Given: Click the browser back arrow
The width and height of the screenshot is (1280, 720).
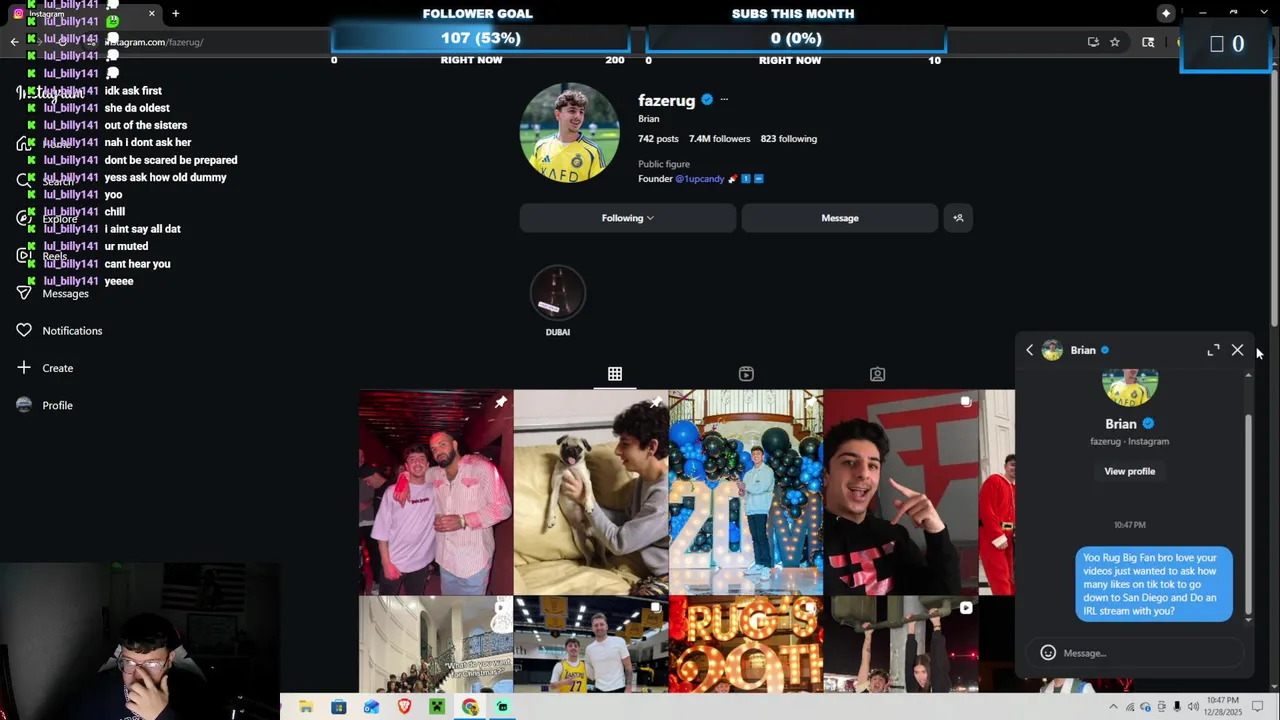Looking at the screenshot, I should [14, 42].
